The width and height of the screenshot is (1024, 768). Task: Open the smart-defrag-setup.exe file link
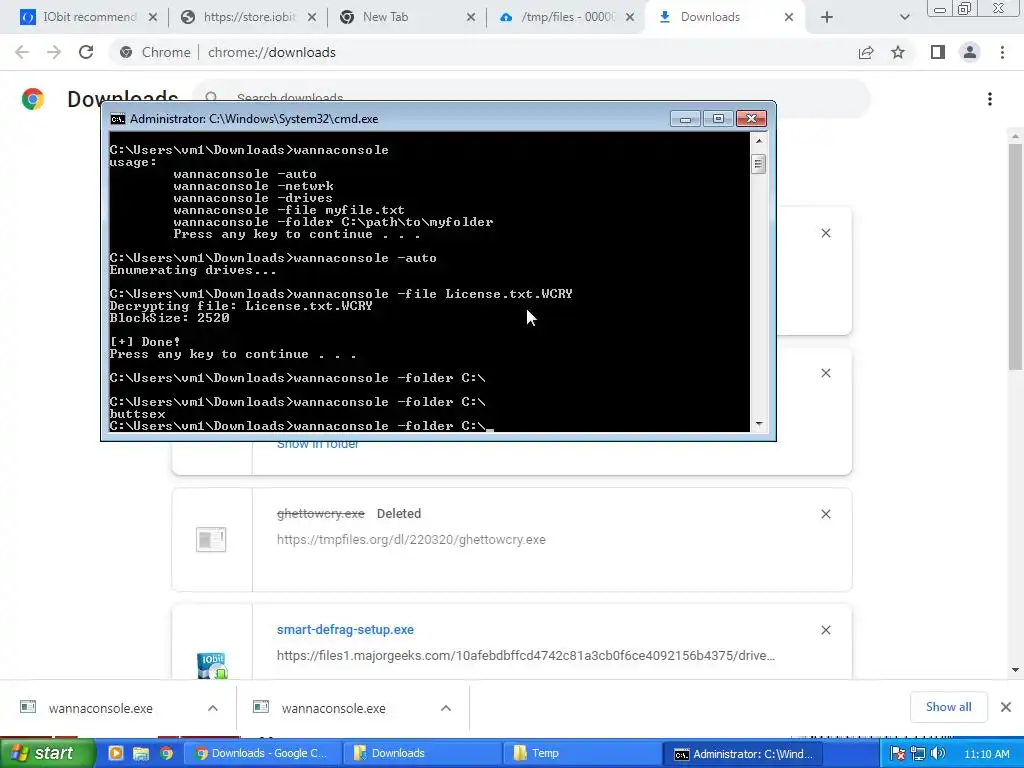point(345,630)
